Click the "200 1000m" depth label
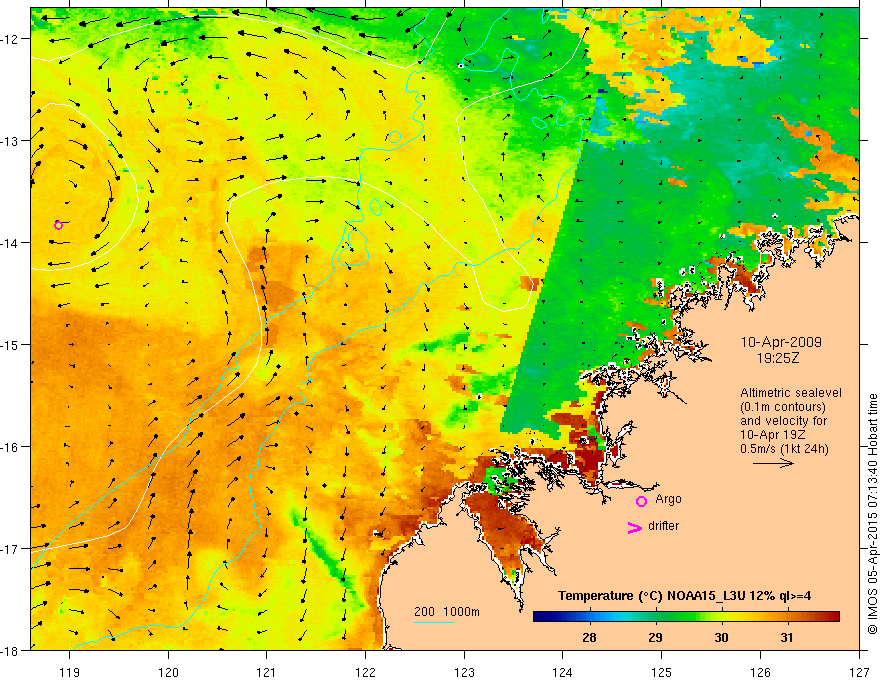Screen dimensions: 880x680 447,612
